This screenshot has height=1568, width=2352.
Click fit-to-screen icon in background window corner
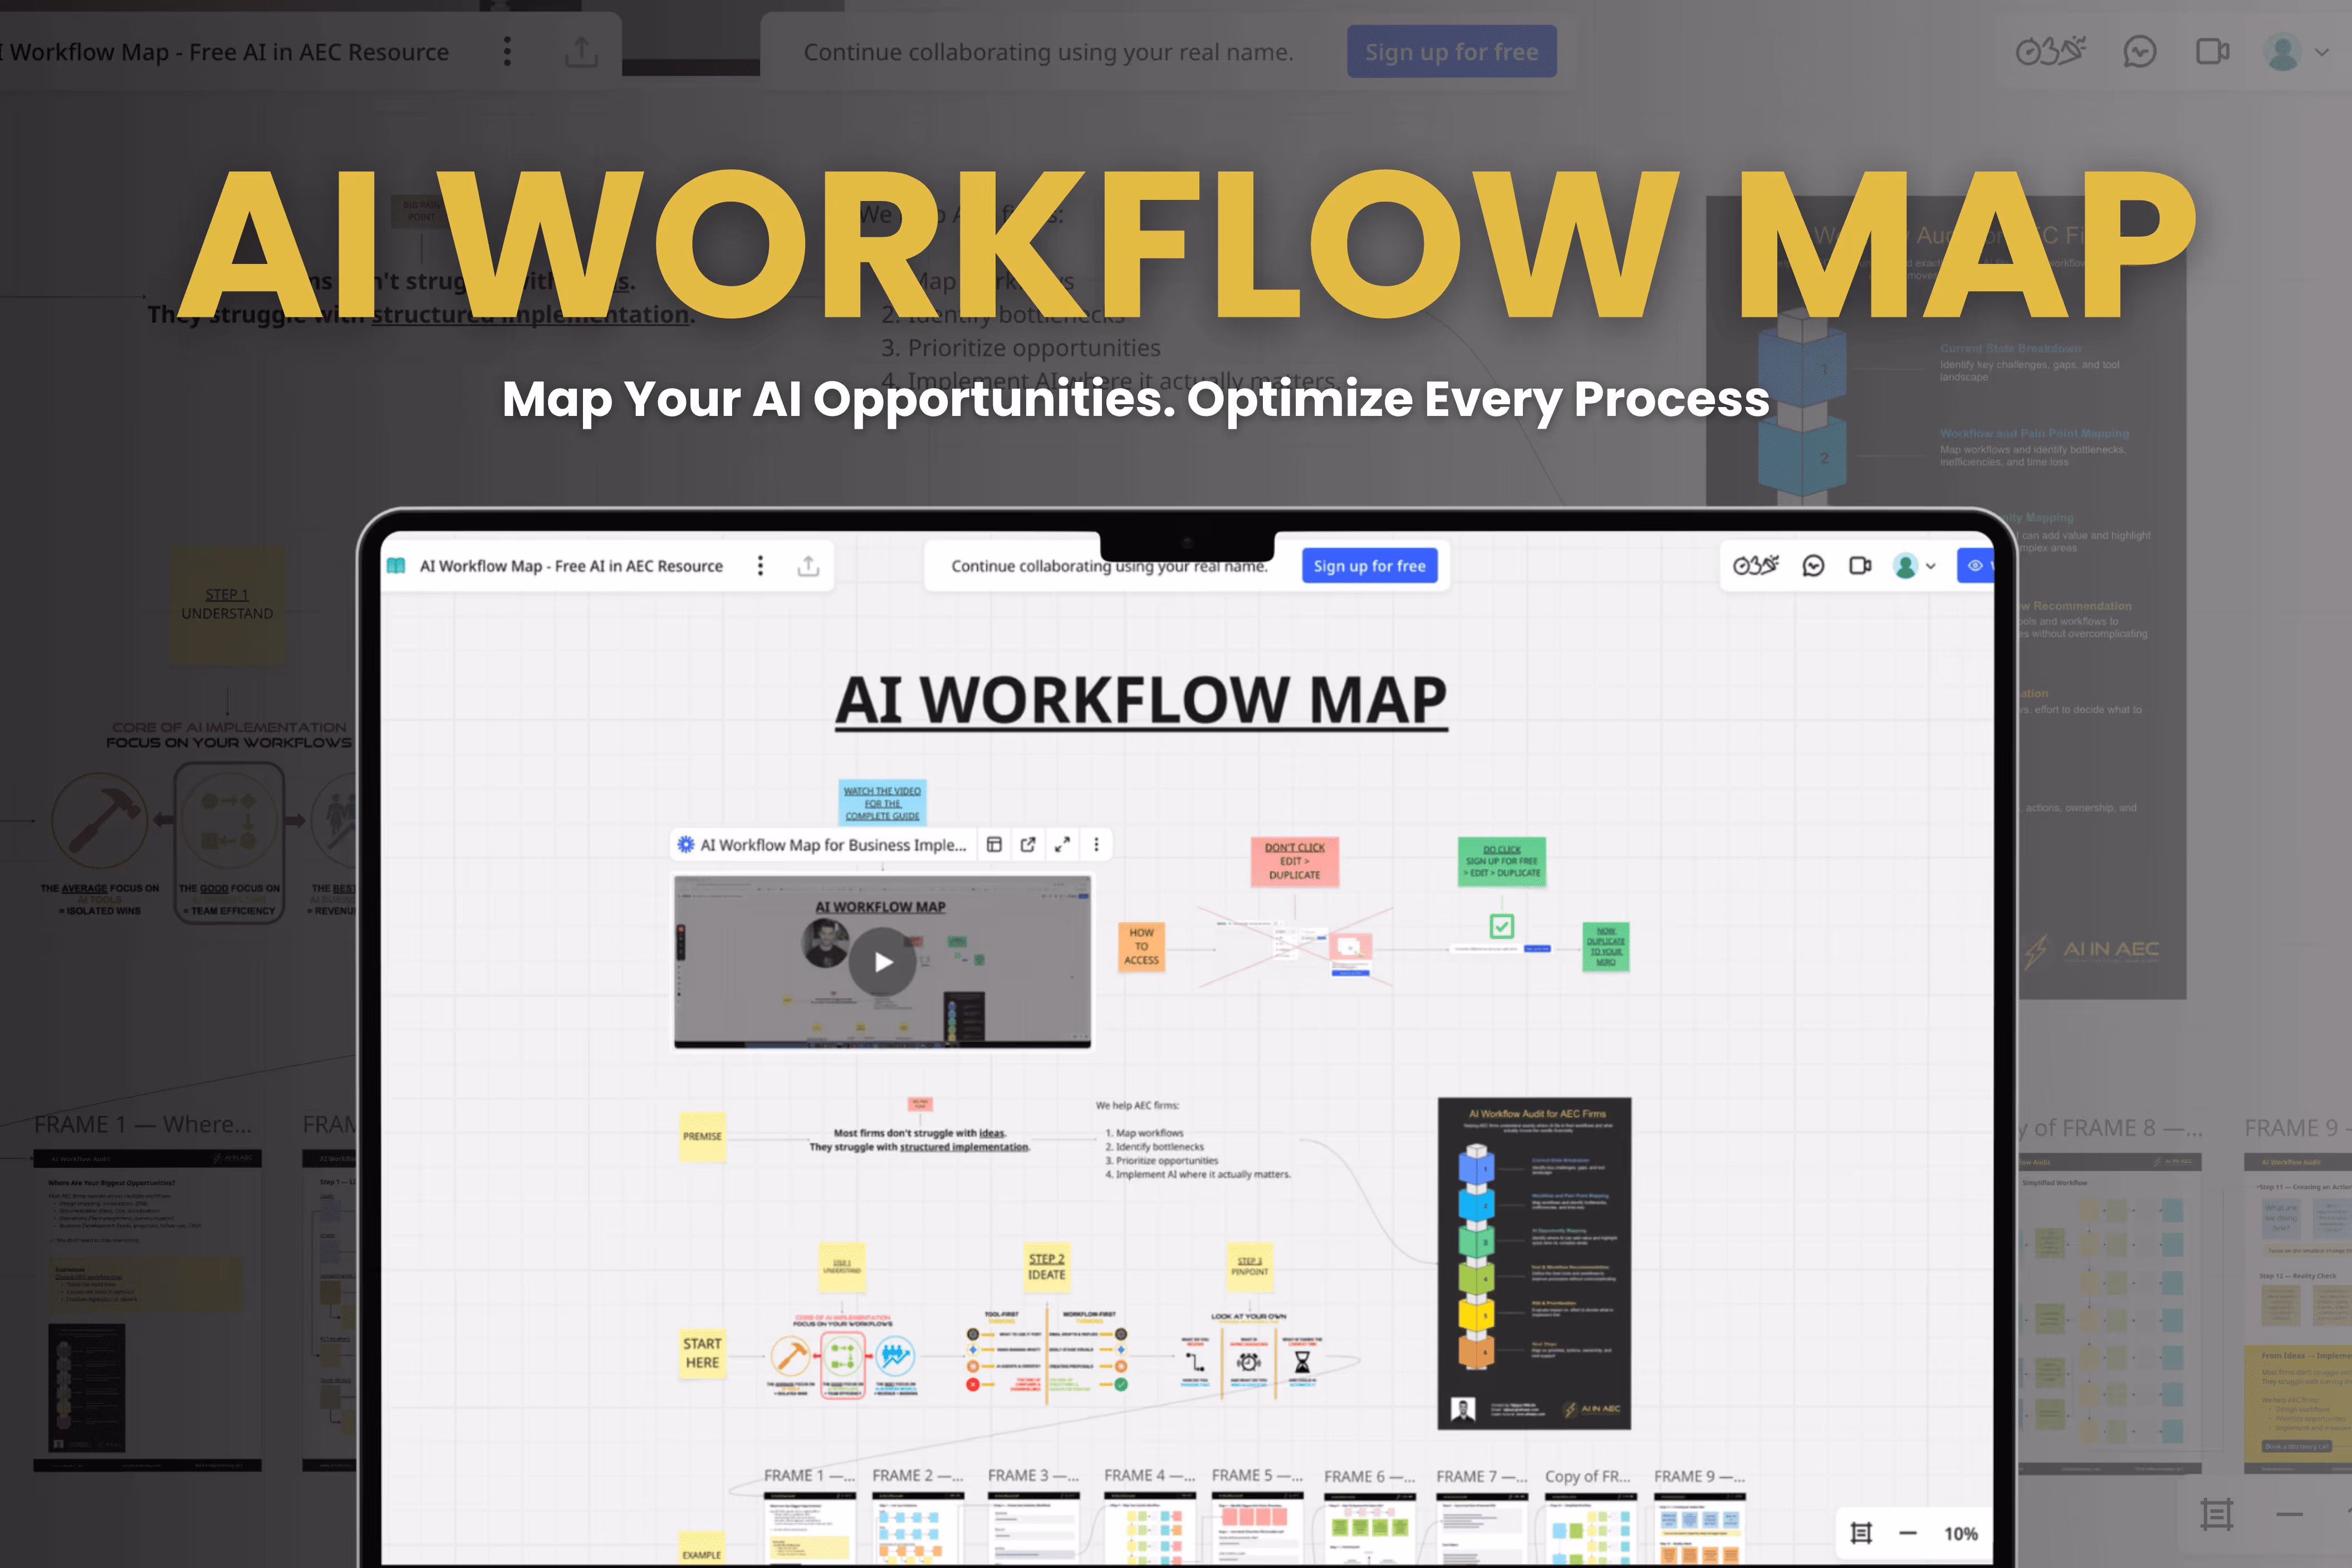coord(2216,1514)
